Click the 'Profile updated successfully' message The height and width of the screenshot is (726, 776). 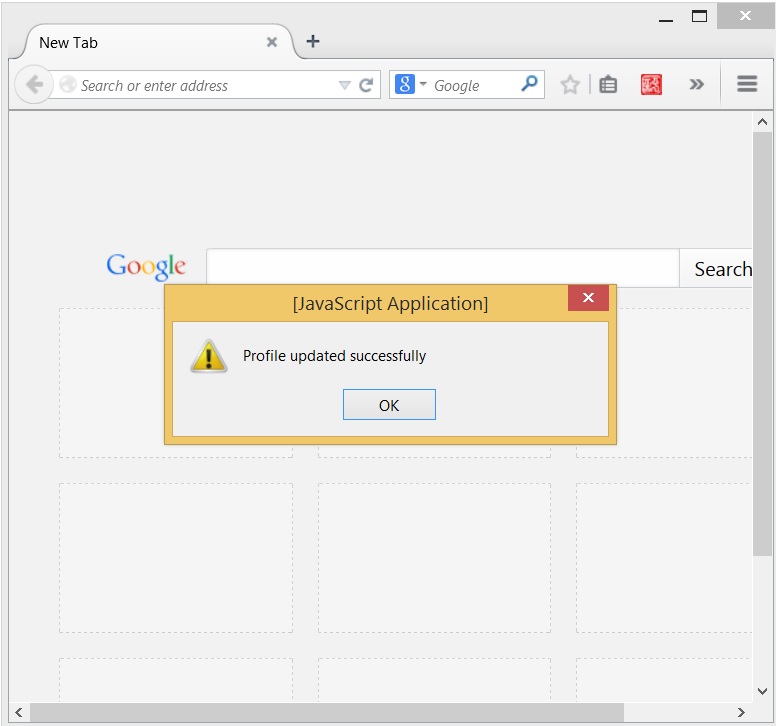(334, 356)
